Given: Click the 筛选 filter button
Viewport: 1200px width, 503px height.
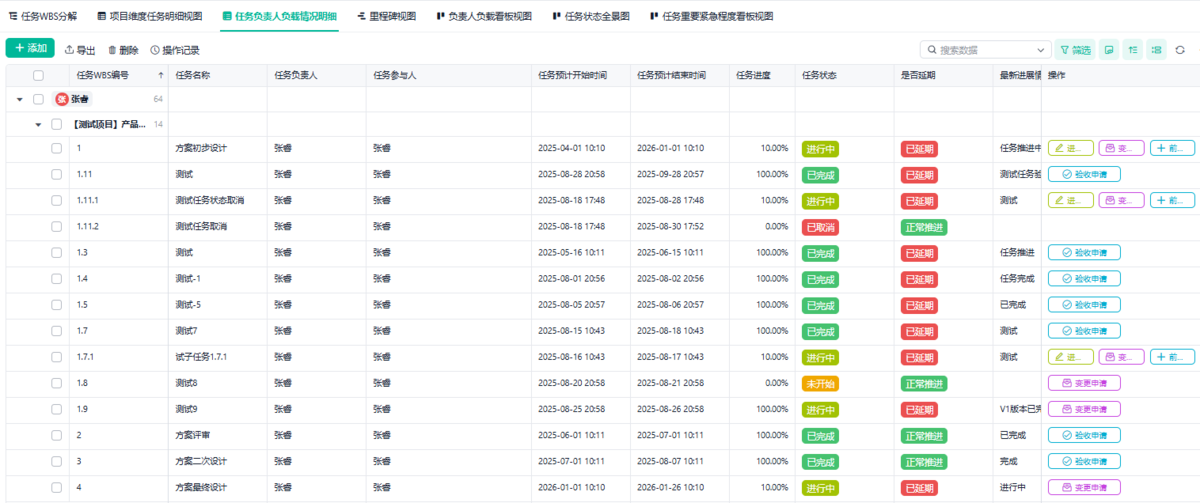Looking at the screenshot, I should coord(1076,49).
